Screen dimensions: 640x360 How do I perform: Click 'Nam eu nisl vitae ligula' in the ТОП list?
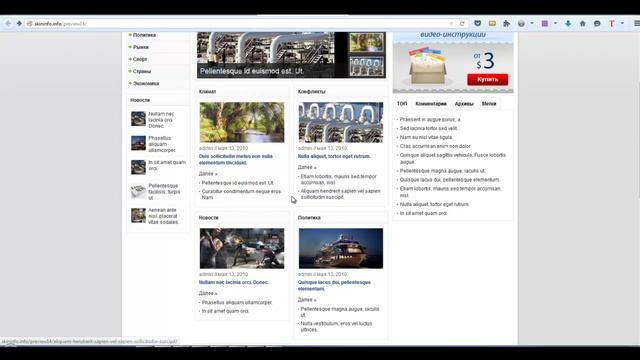[x=426, y=137]
